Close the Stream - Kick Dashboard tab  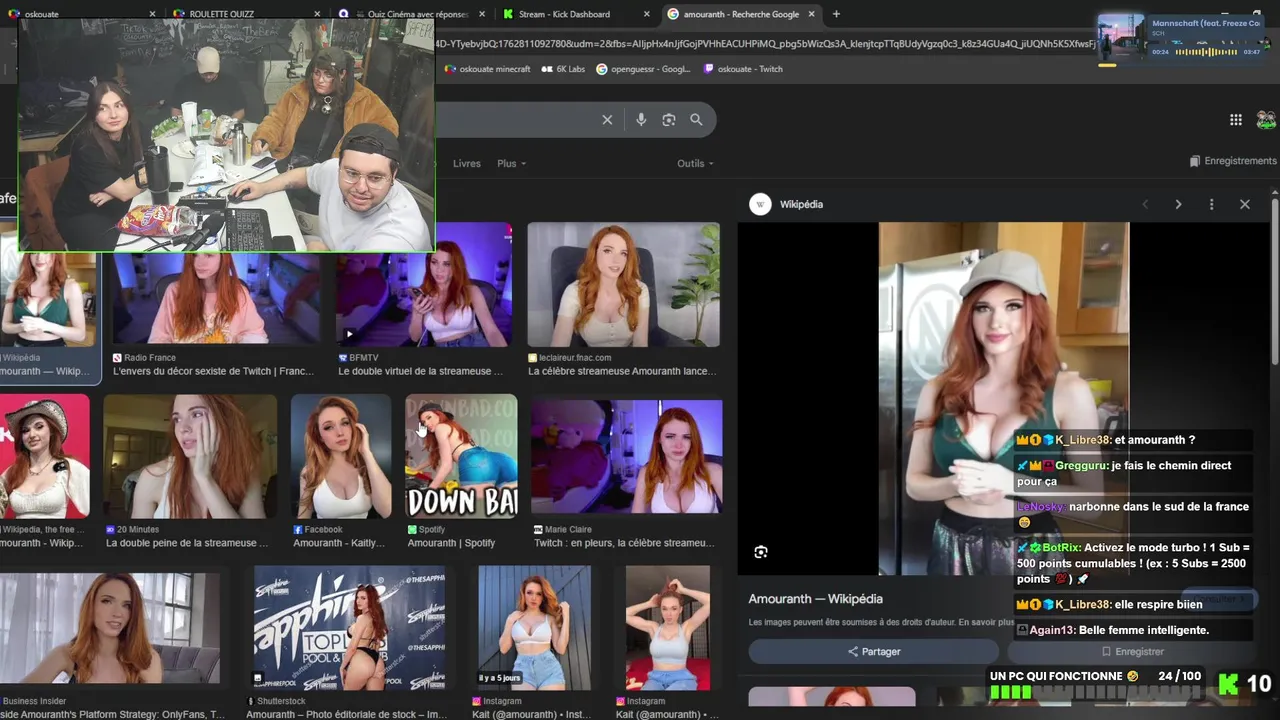click(x=646, y=14)
